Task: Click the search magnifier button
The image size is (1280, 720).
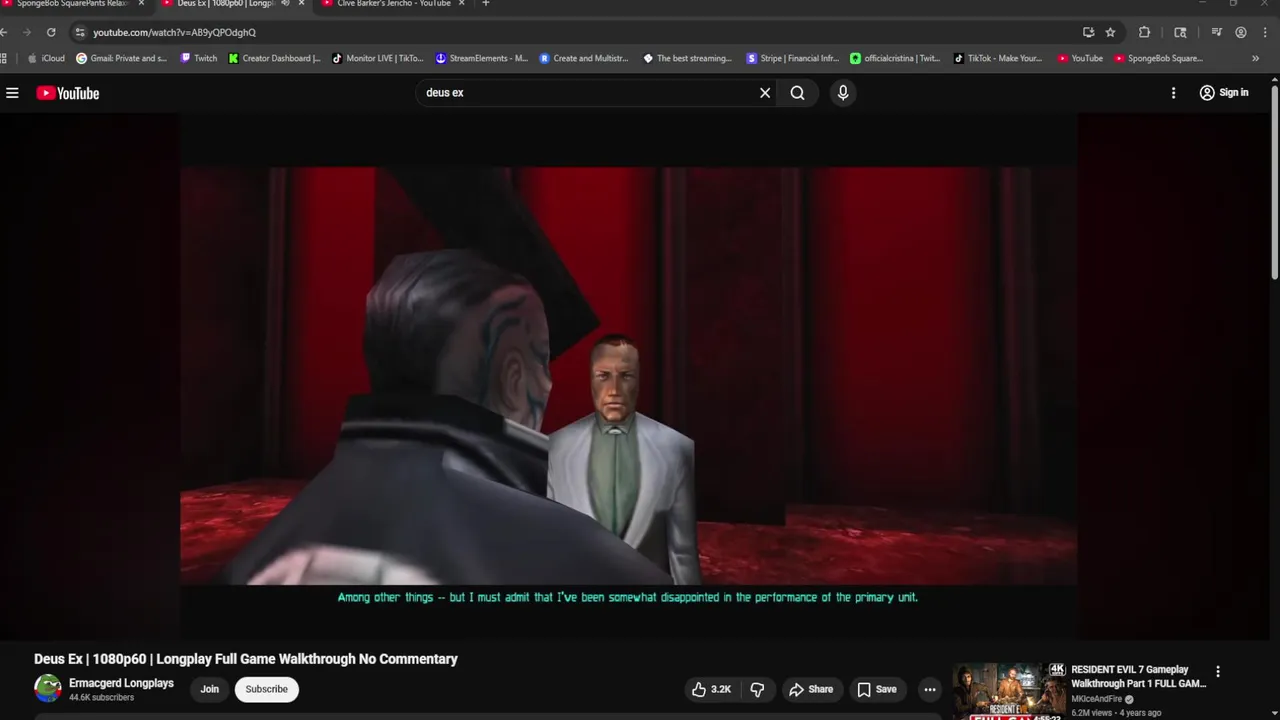Action: coord(797,93)
